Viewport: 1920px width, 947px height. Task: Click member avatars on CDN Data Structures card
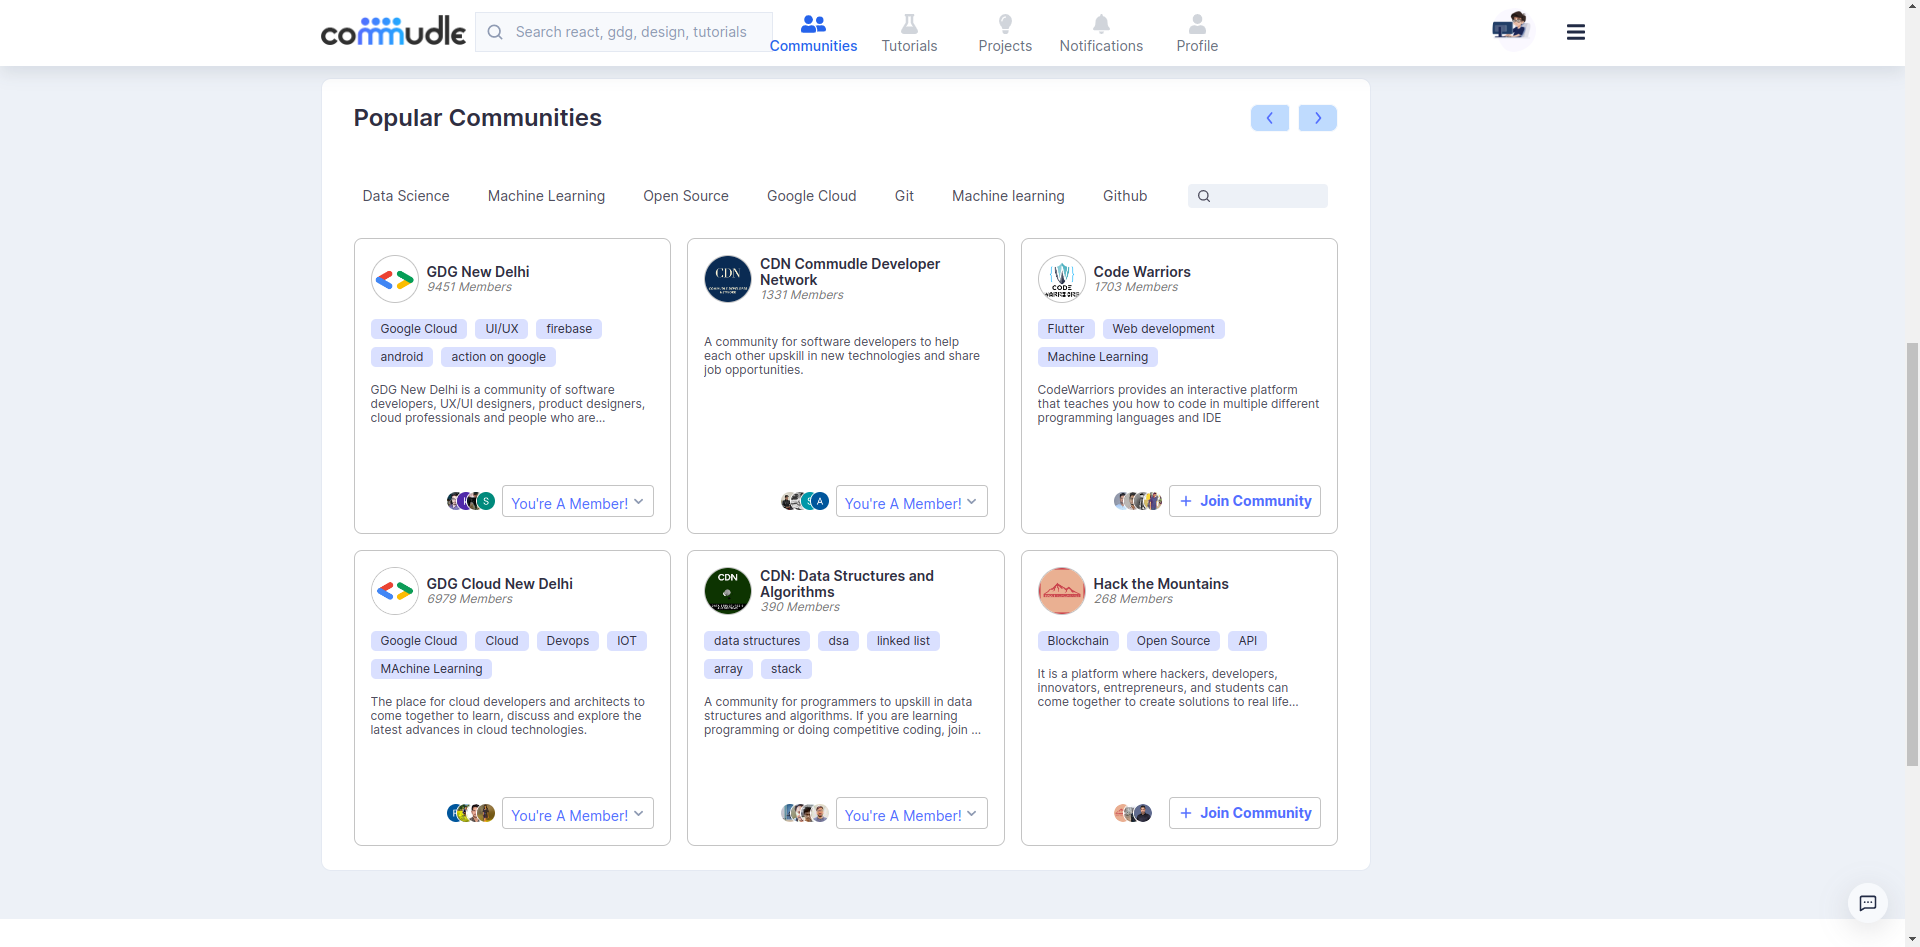[805, 813]
